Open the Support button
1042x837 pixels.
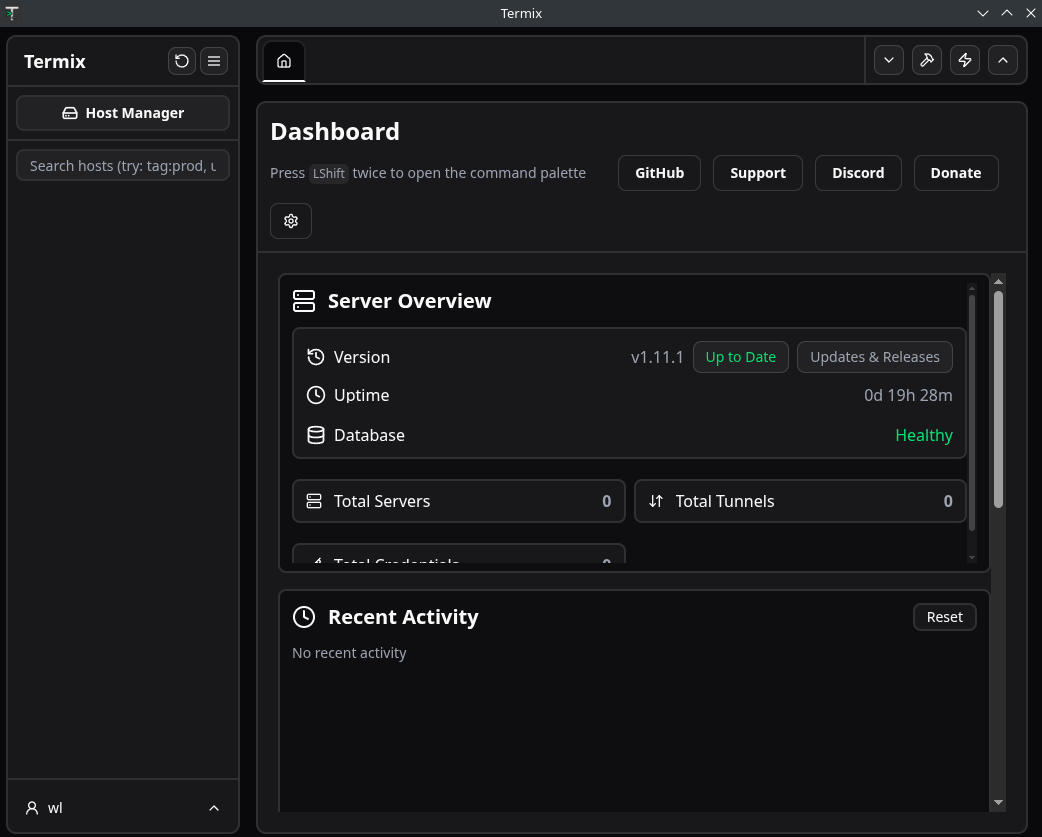pos(758,173)
